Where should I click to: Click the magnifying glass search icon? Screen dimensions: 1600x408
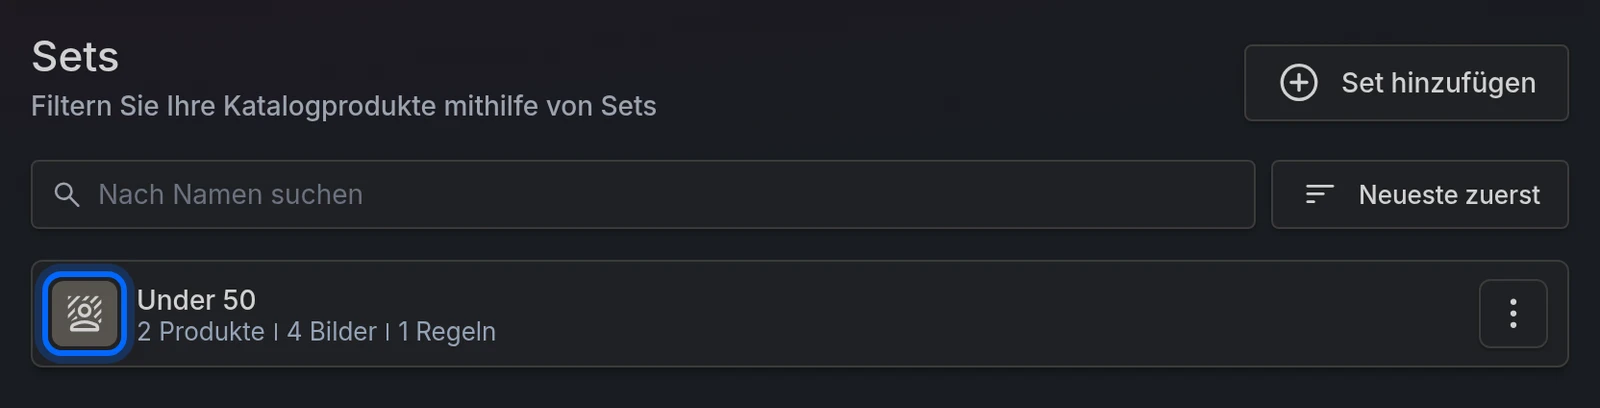pyautogui.click(x=67, y=195)
